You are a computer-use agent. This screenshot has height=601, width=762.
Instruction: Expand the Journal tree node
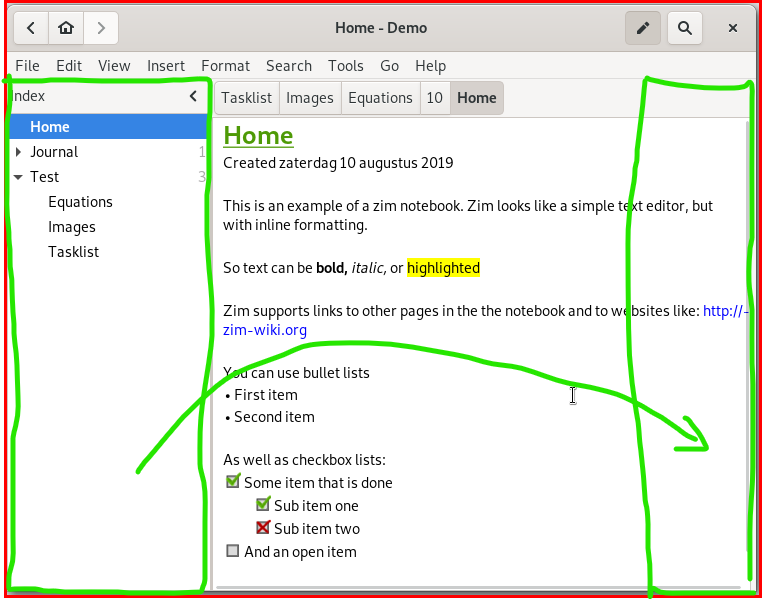tap(18, 152)
